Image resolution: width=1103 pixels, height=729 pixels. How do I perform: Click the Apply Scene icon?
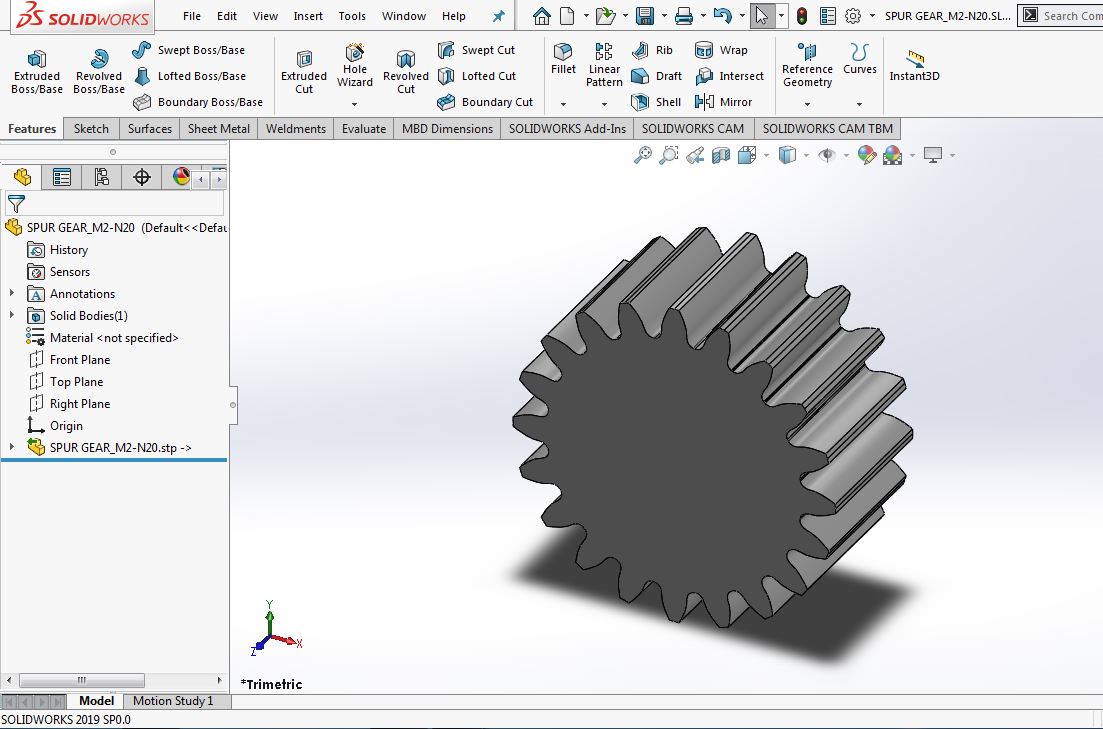pos(893,155)
